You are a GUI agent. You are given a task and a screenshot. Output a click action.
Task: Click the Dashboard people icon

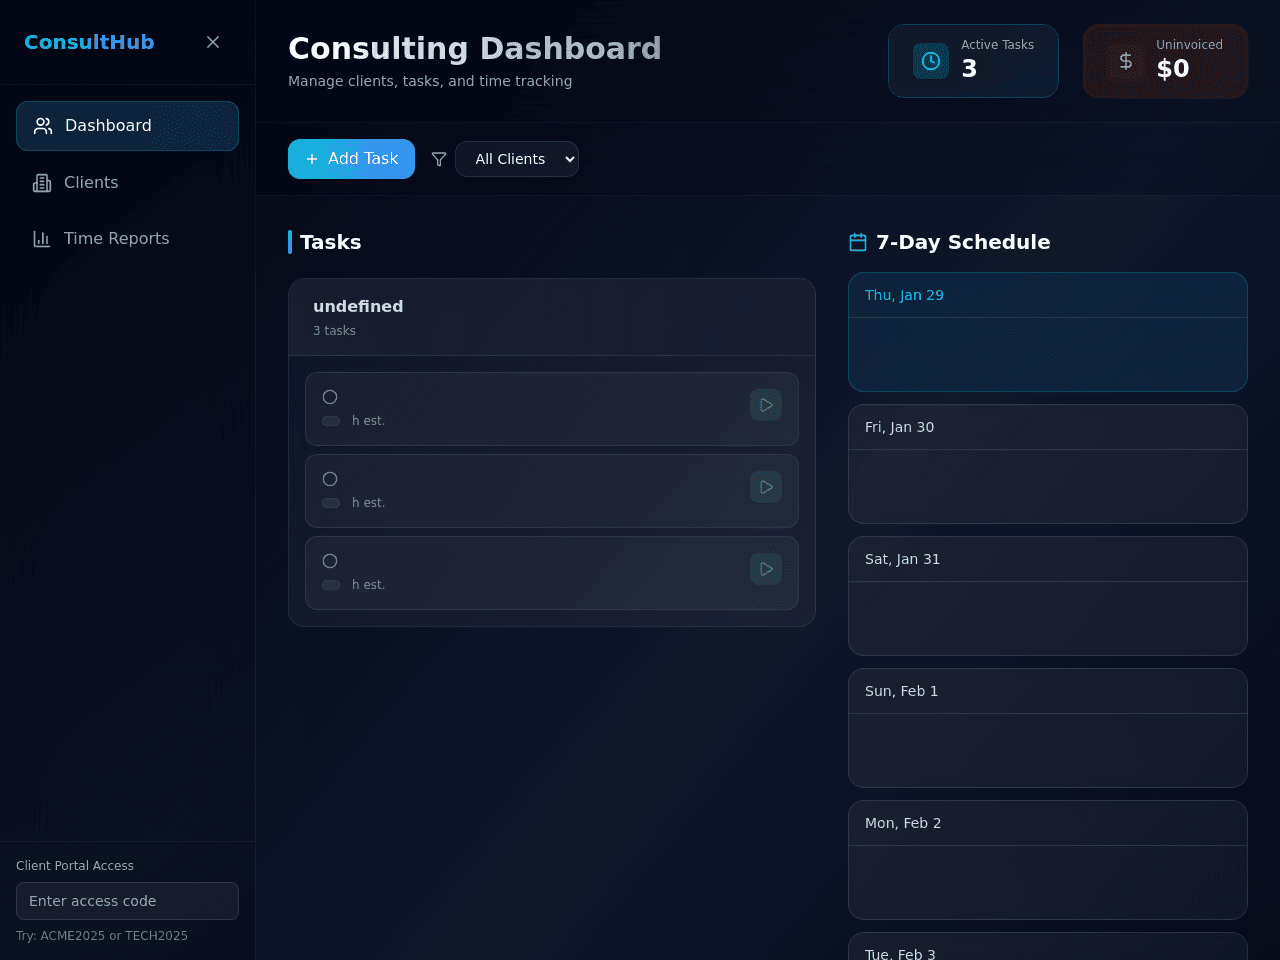(x=43, y=126)
